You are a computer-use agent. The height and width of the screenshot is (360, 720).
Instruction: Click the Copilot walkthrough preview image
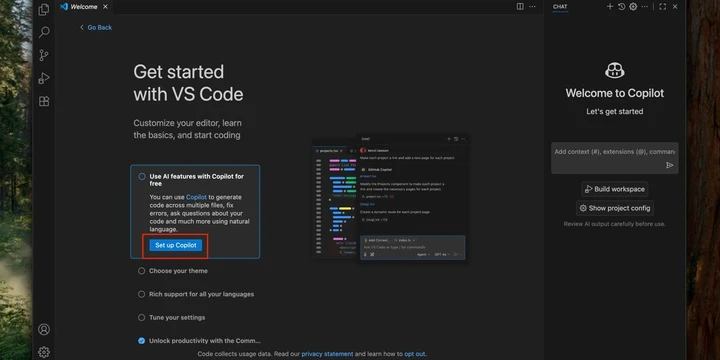click(x=391, y=198)
